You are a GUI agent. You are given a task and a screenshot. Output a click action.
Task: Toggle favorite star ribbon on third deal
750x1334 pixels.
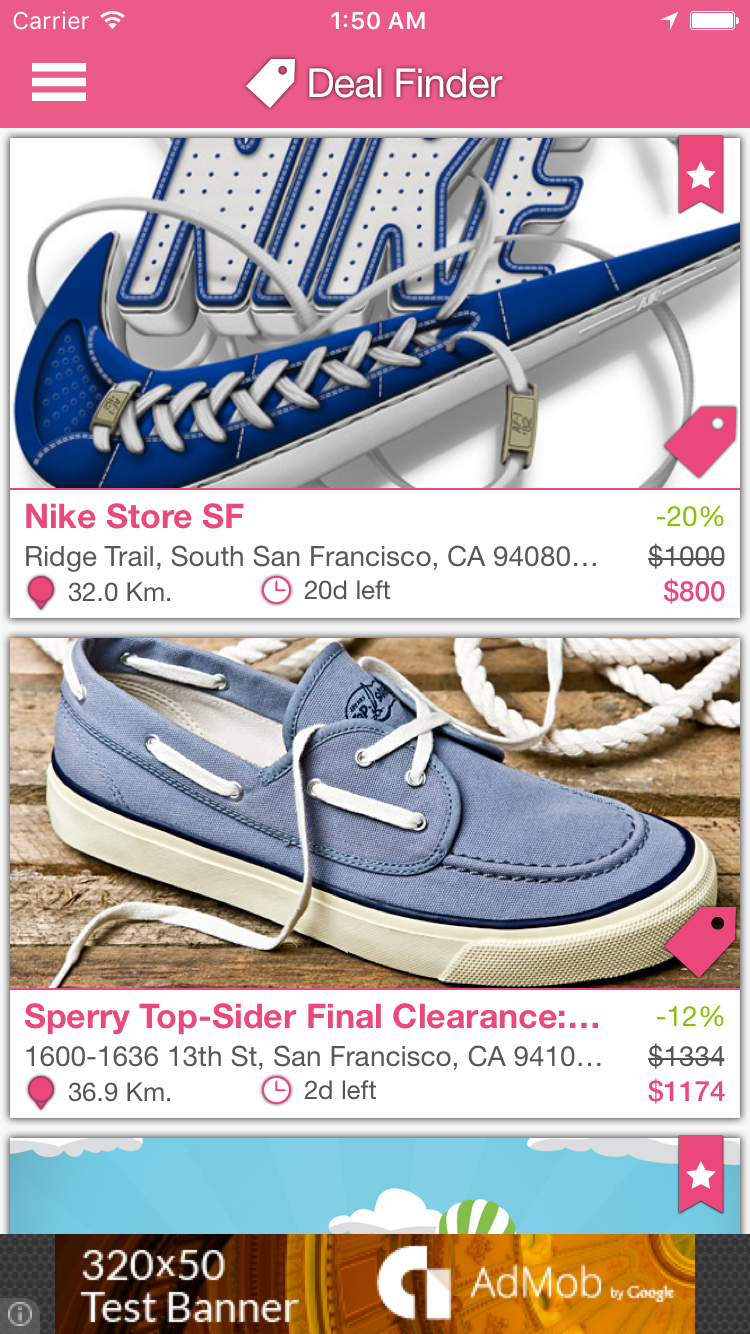click(701, 1174)
